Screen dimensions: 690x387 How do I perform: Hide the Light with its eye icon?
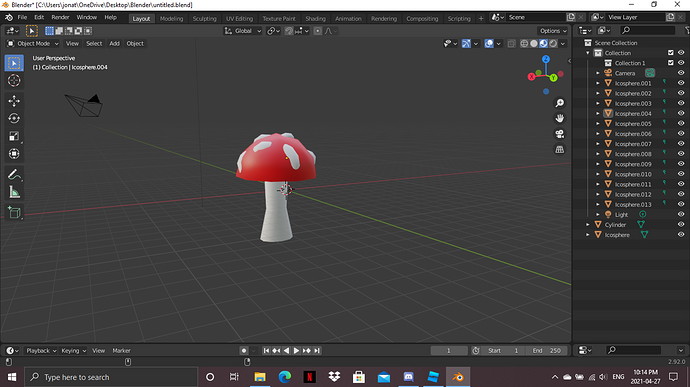pyautogui.click(x=681, y=214)
